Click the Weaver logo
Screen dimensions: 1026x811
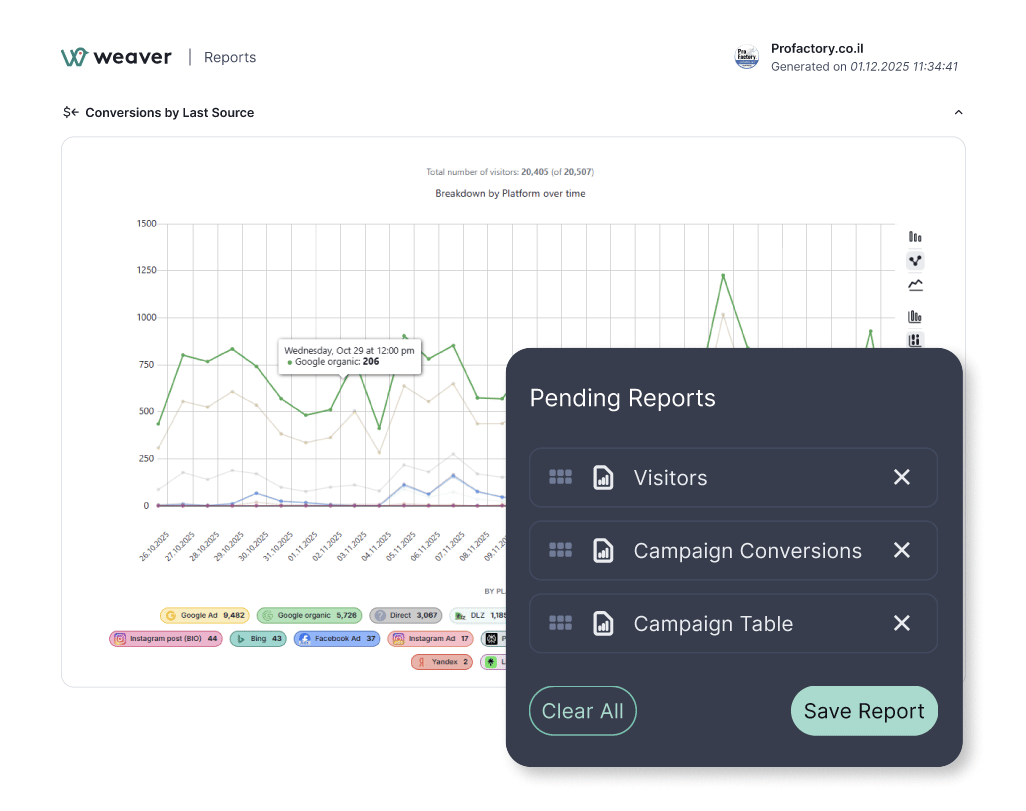click(x=116, y=57)
